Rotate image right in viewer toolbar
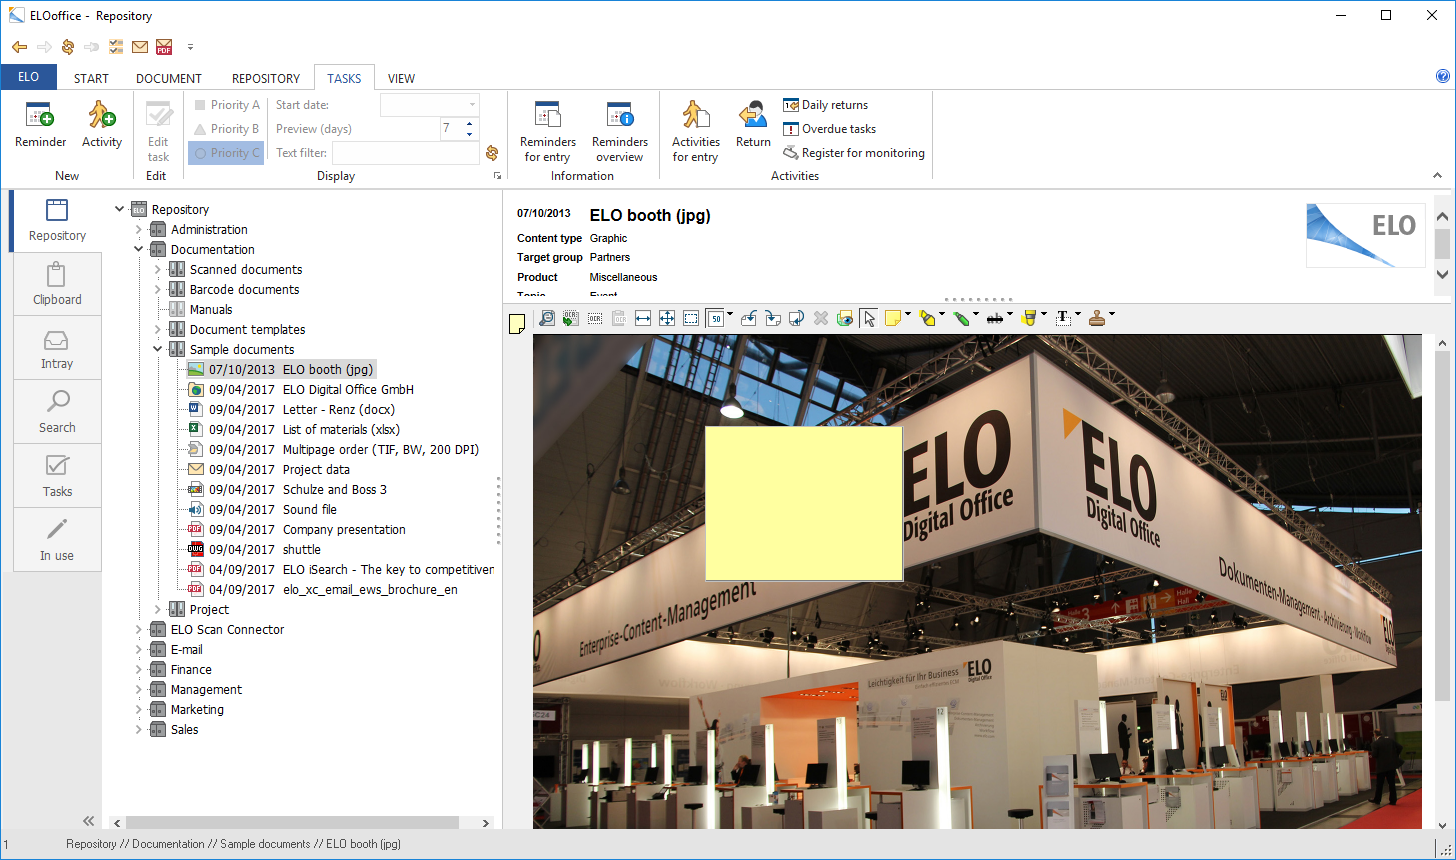Viewport: 1456px width, 860px height. (773, 318)
